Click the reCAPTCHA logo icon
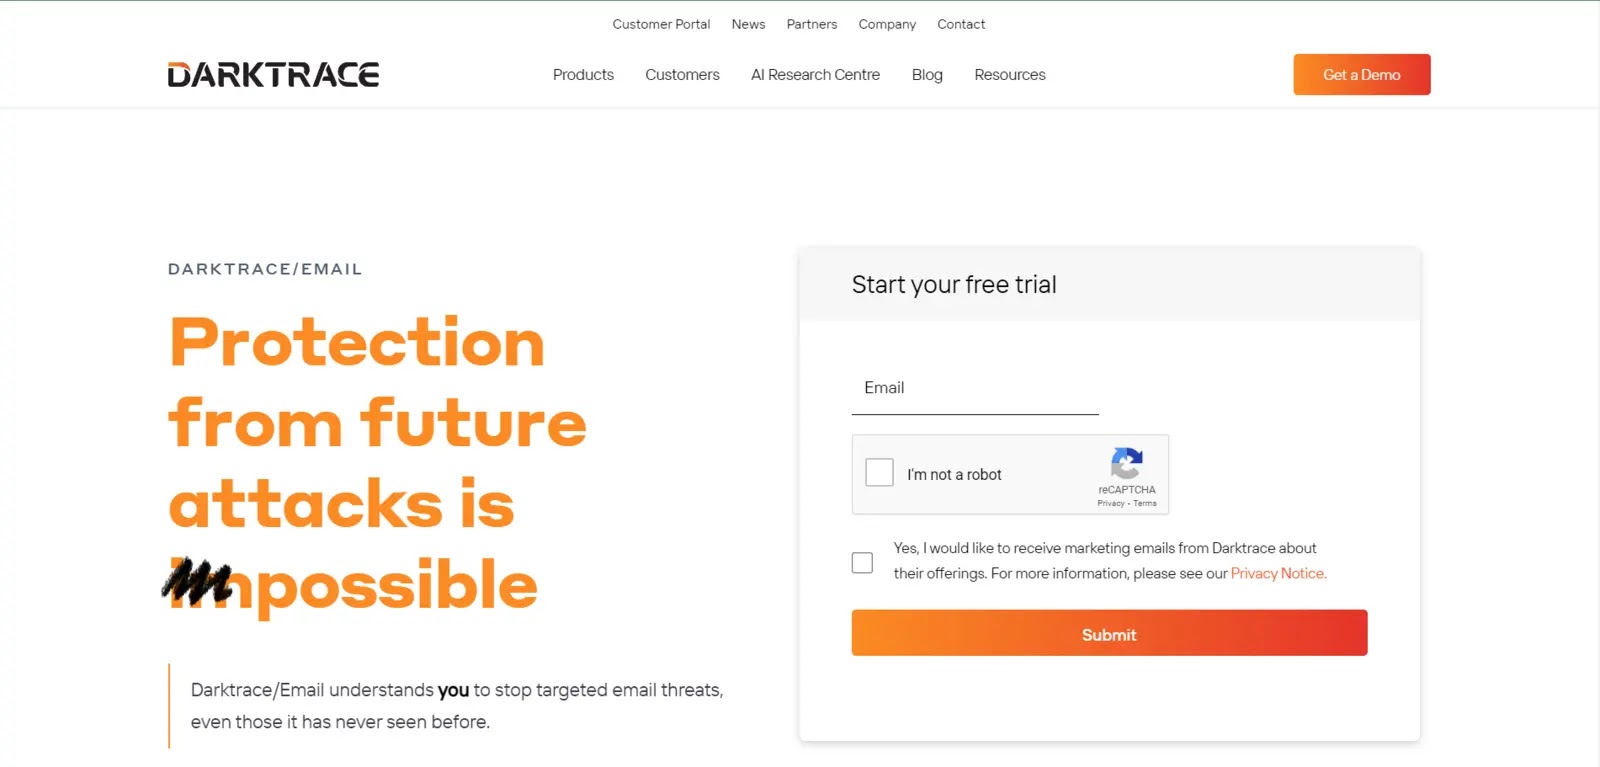The height and width of the screenshot is (767, 1600). (1126, 464)
